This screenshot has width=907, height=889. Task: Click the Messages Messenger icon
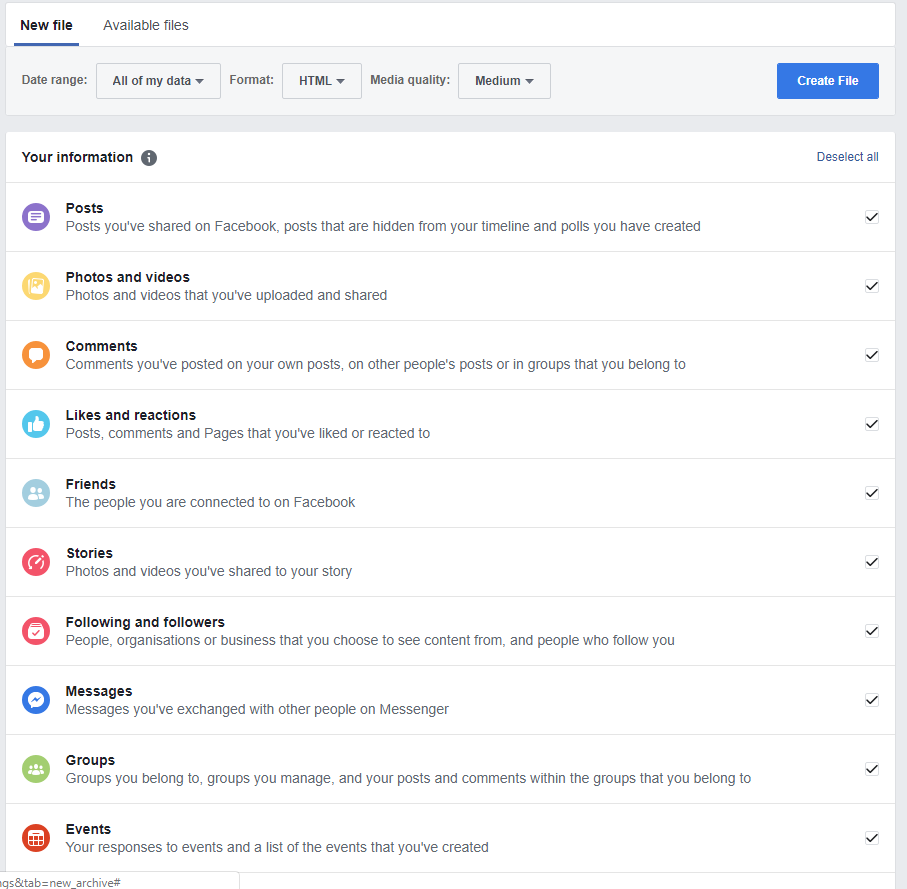[36, 700]
